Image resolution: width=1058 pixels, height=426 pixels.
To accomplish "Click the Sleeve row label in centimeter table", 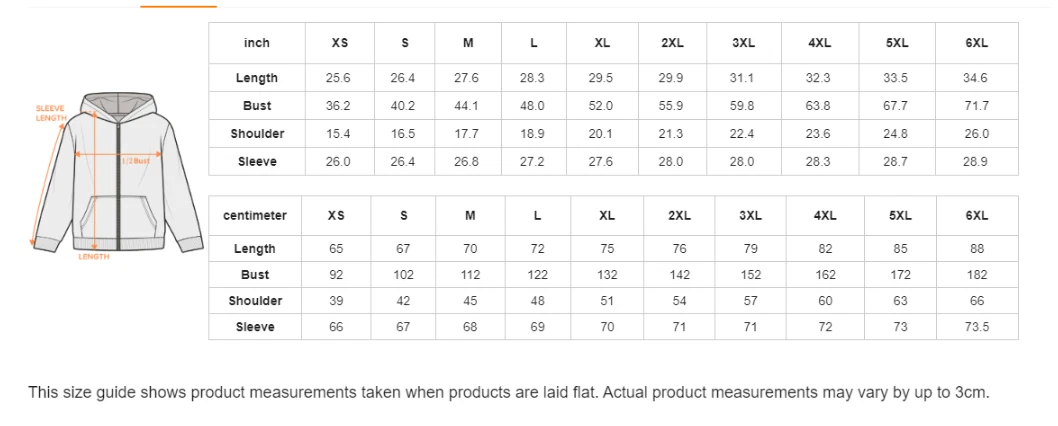I will pos(255,327).
